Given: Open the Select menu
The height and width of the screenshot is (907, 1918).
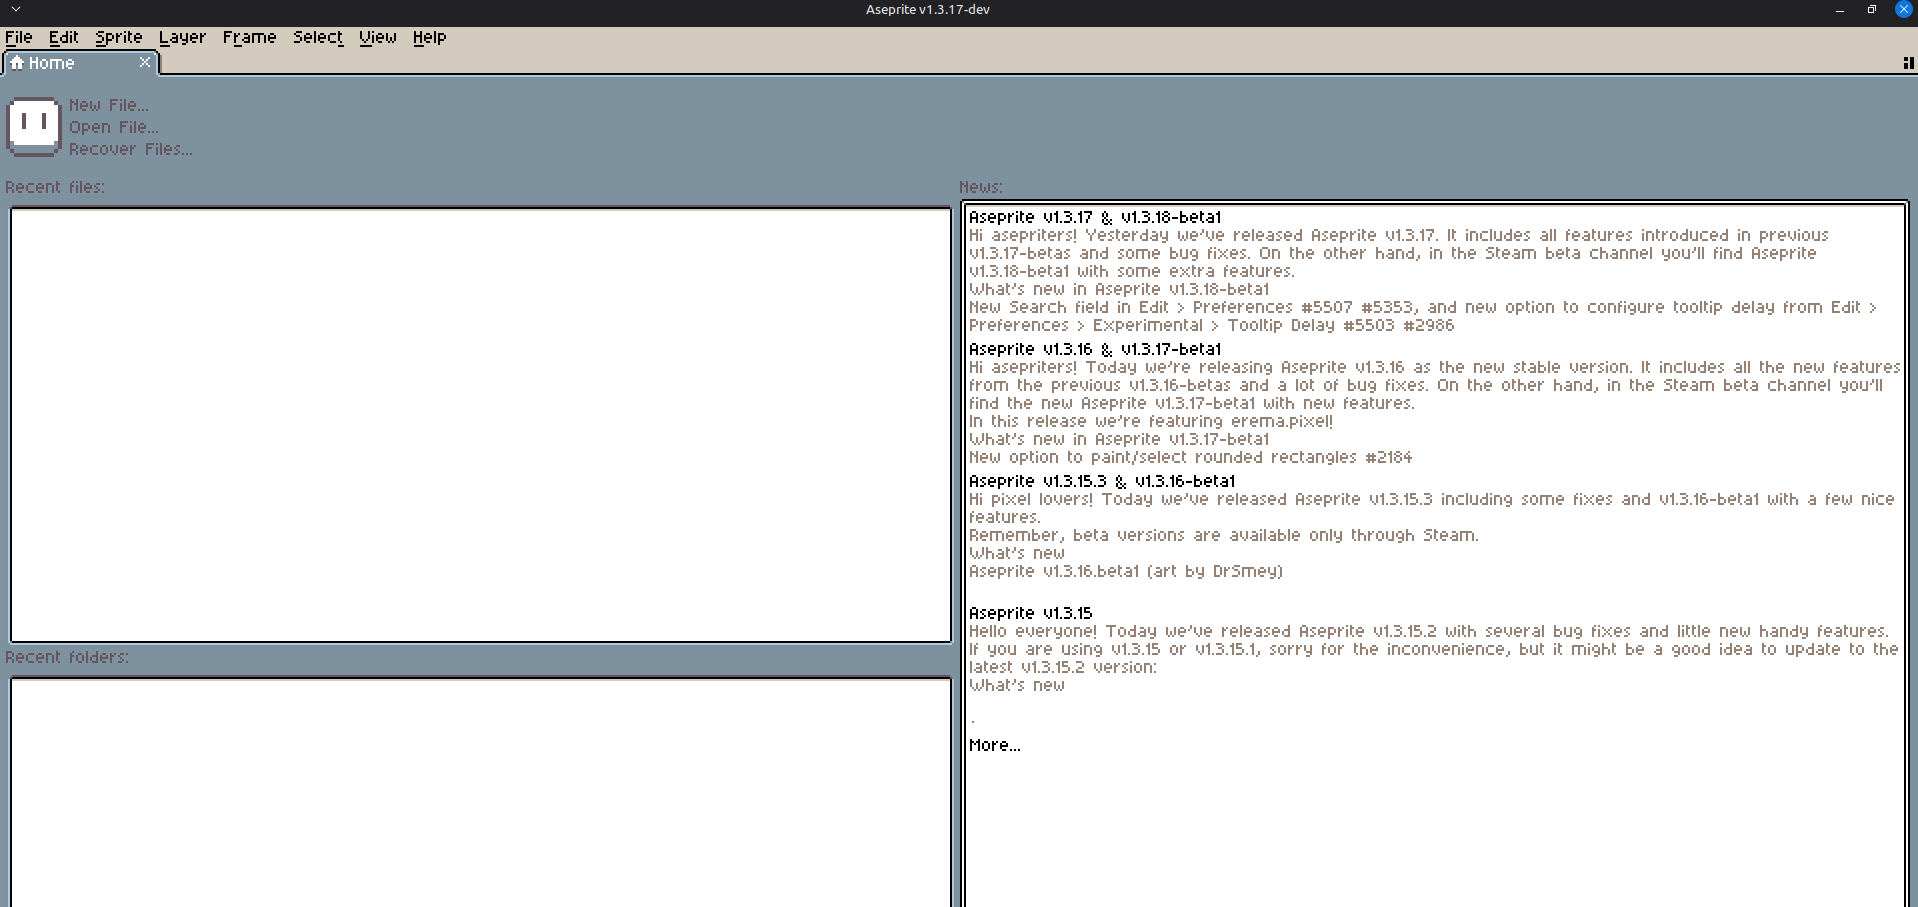Looking at the screenshot, I should (317, 37).
